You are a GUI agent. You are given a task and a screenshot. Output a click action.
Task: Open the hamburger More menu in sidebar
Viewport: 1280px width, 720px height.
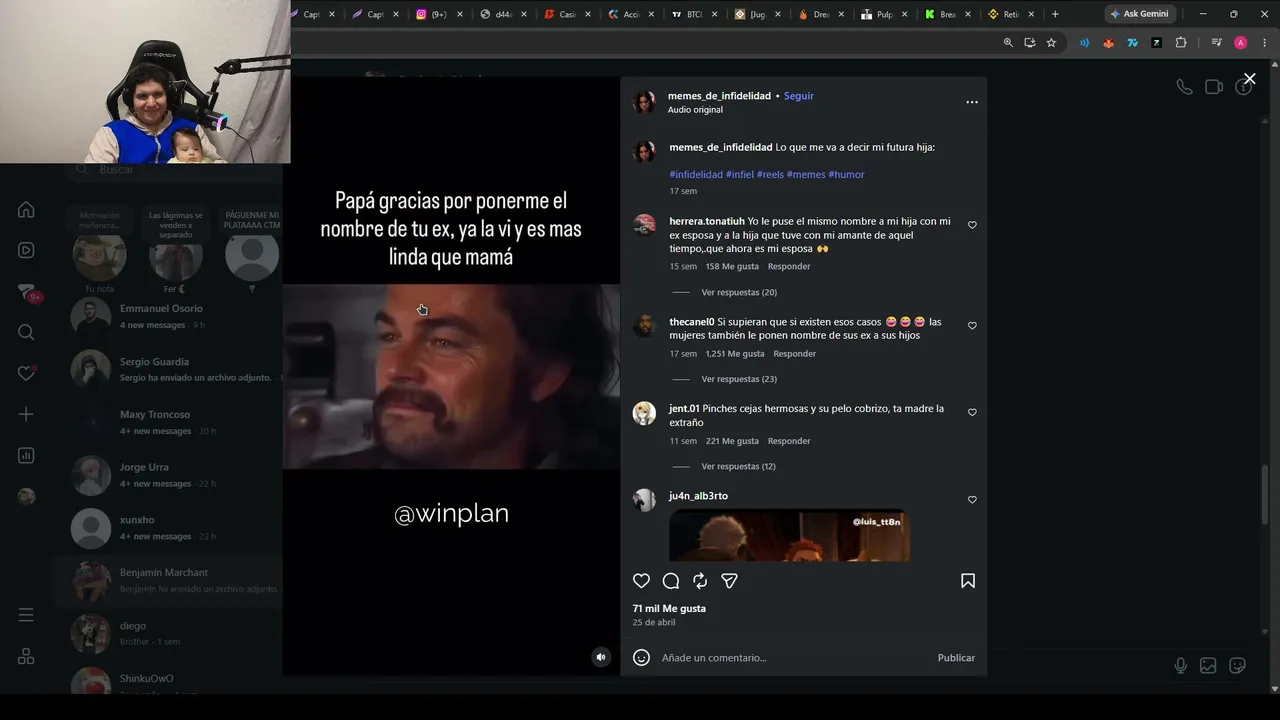pos(26,615)
